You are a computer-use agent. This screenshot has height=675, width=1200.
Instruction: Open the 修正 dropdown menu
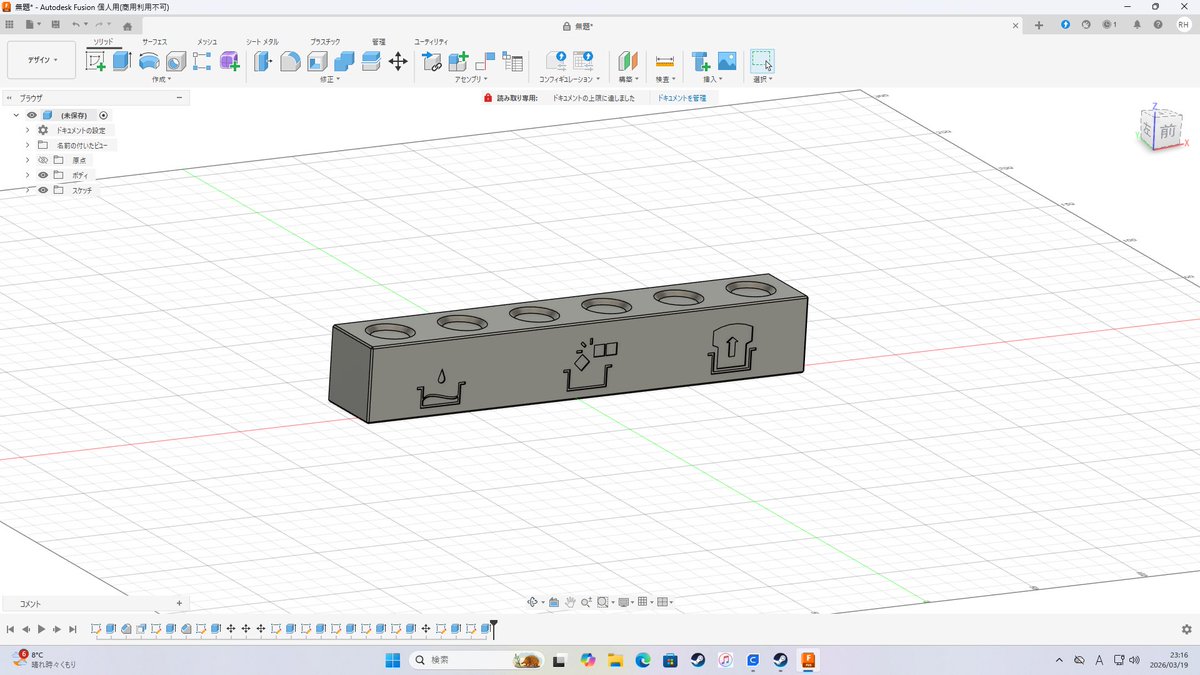[x=330, y=79]
